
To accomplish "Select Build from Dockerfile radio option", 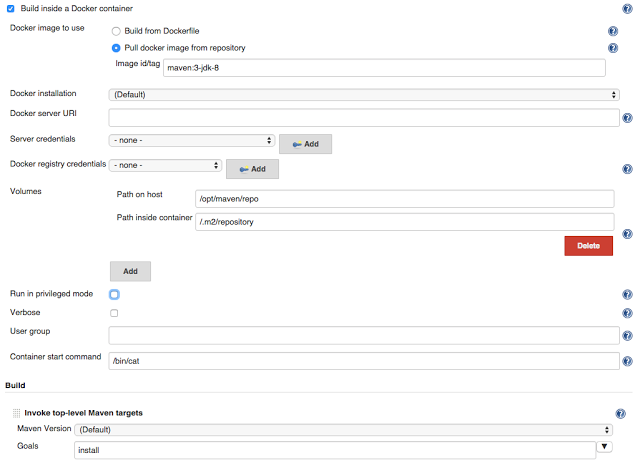I will pos(116,31).
